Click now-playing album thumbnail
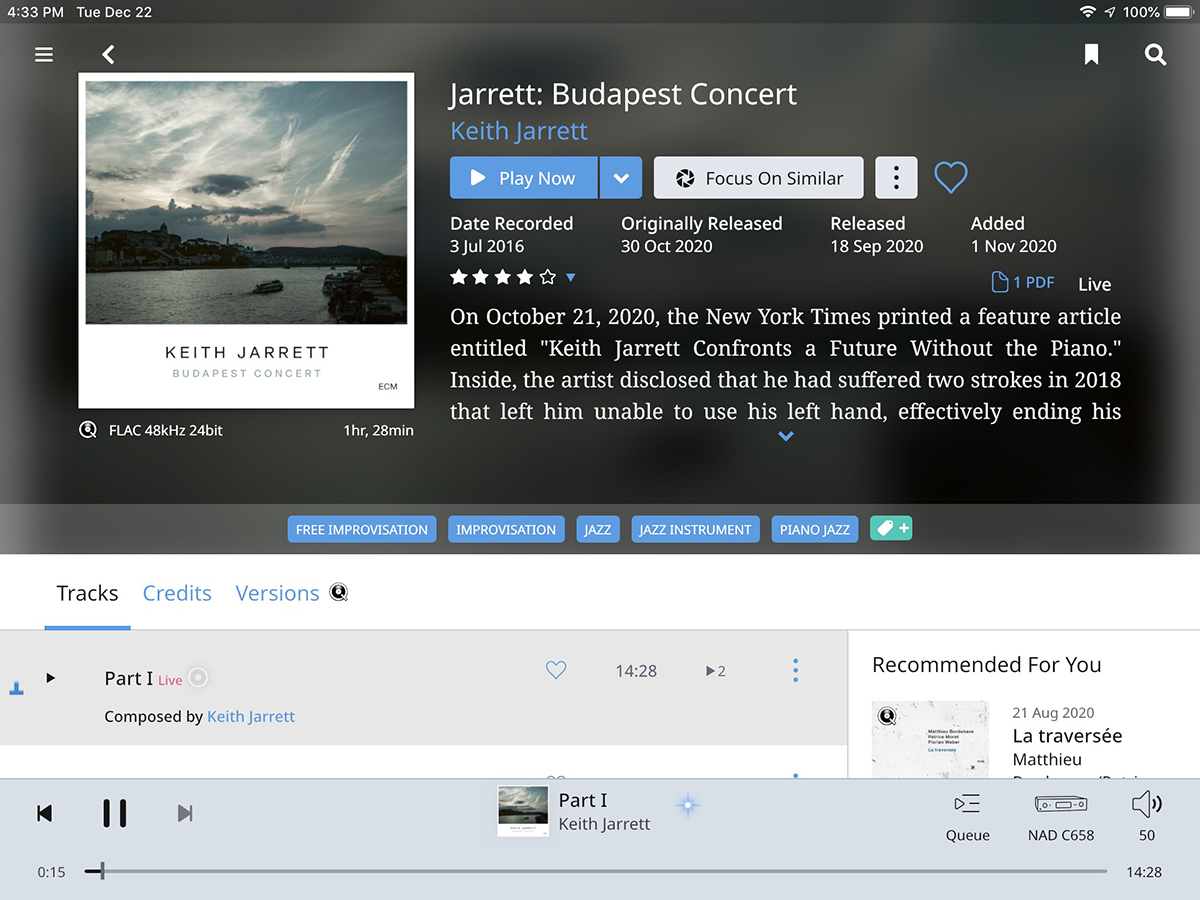 tap(523, 811)
